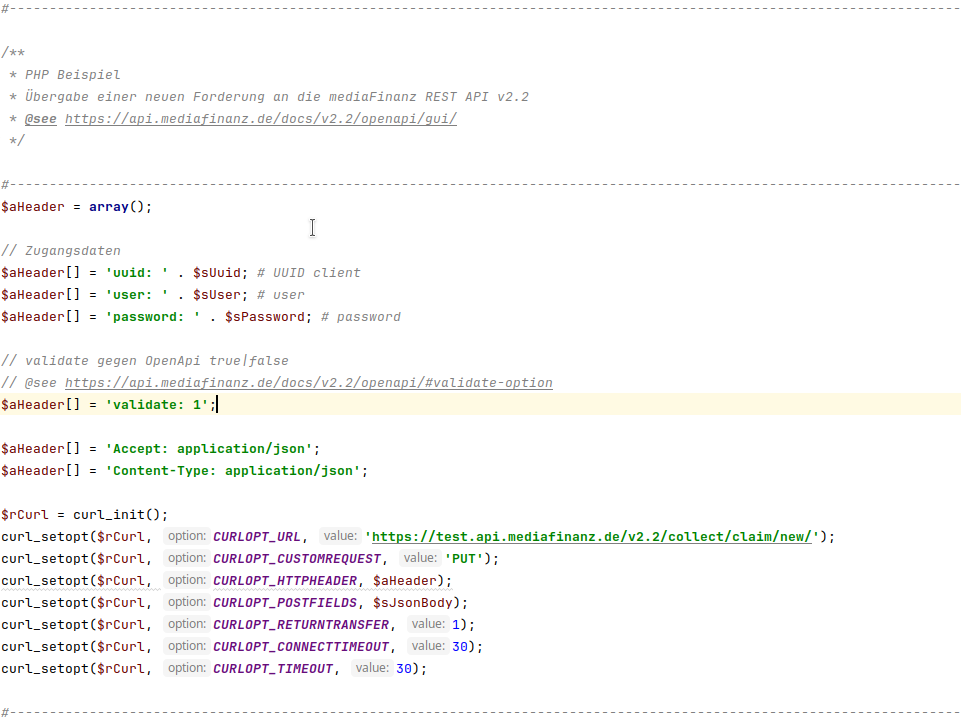This screenshot has height=724, width=961.
Task: Click the 'Accept: application/json' string
Action: tap(209, 449)
